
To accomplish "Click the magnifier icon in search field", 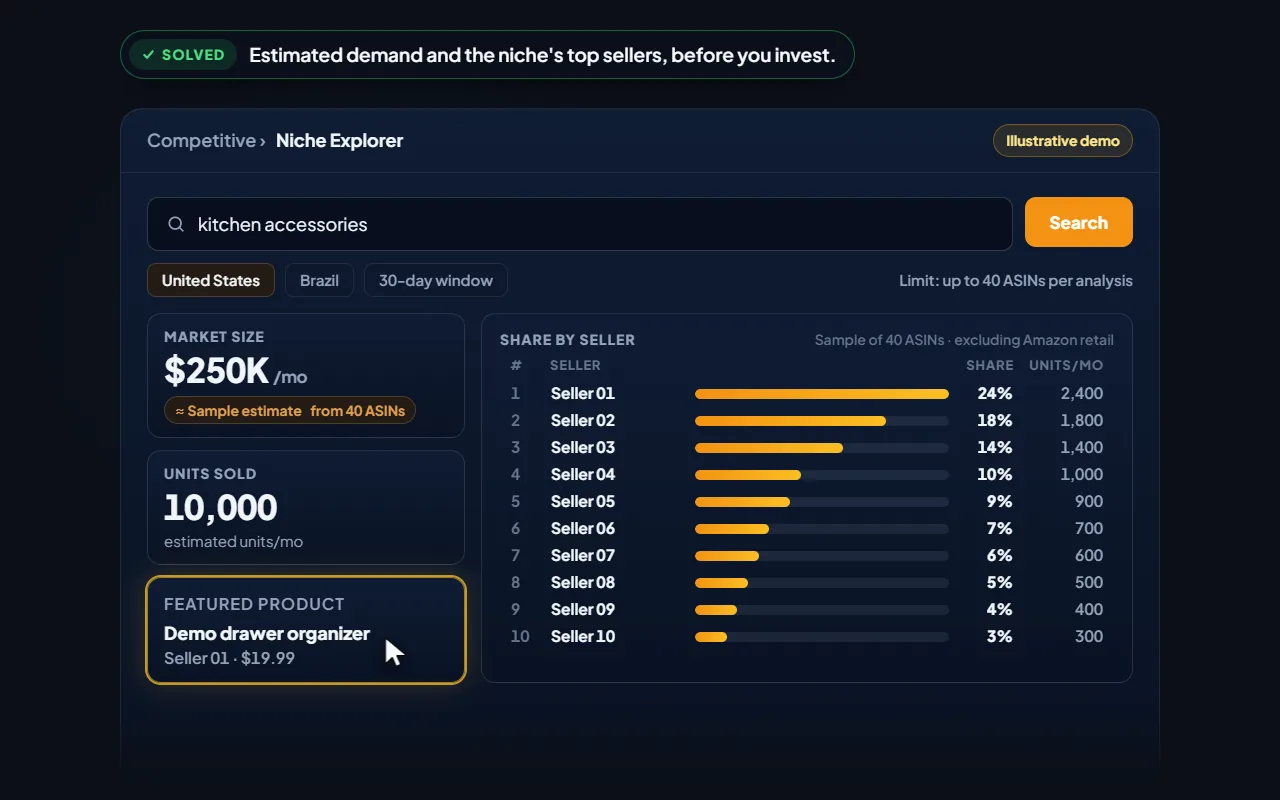I will [176, 224].
